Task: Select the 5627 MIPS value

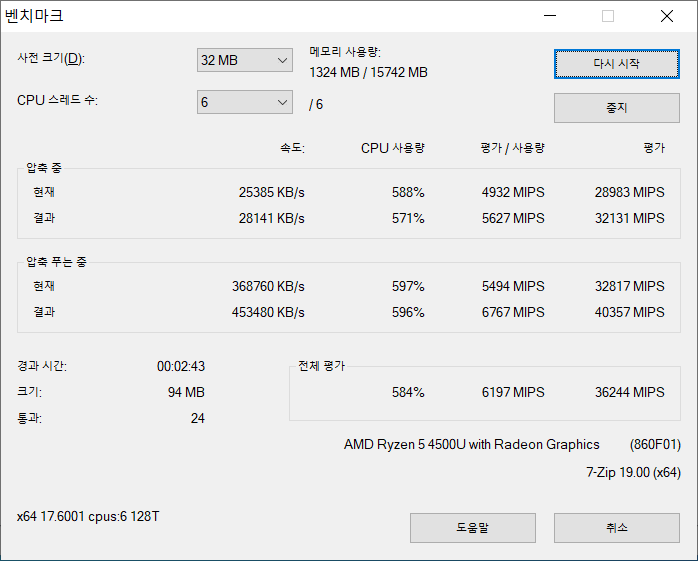Action: [513, 218]
